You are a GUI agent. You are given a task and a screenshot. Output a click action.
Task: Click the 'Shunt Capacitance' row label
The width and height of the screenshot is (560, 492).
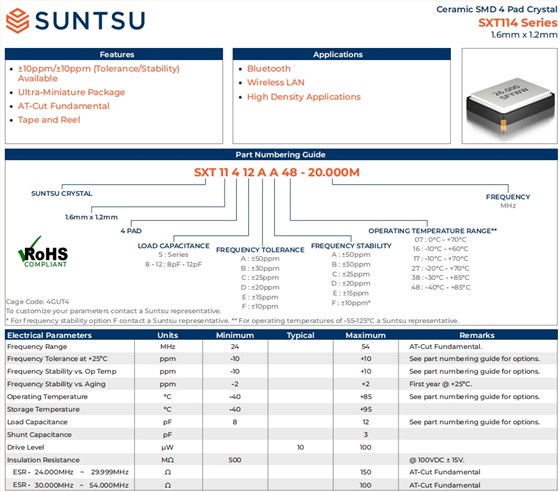tap(39, 435)
